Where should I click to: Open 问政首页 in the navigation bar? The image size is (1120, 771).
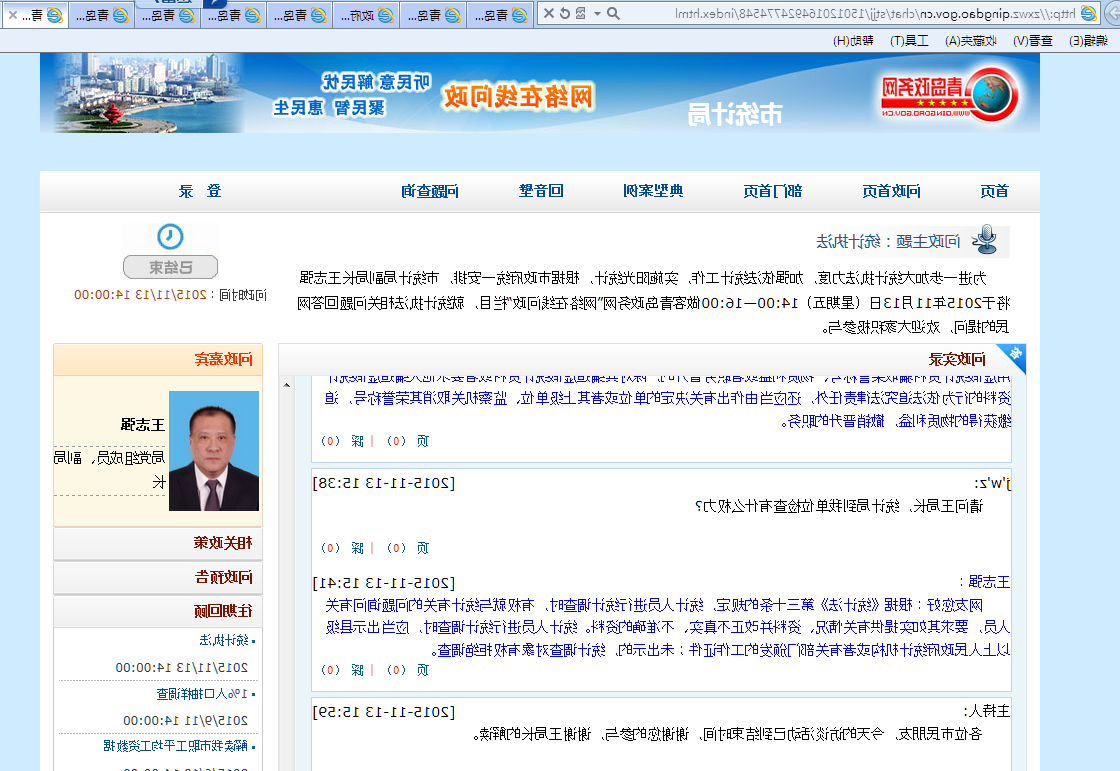click(x=891, y=191)
